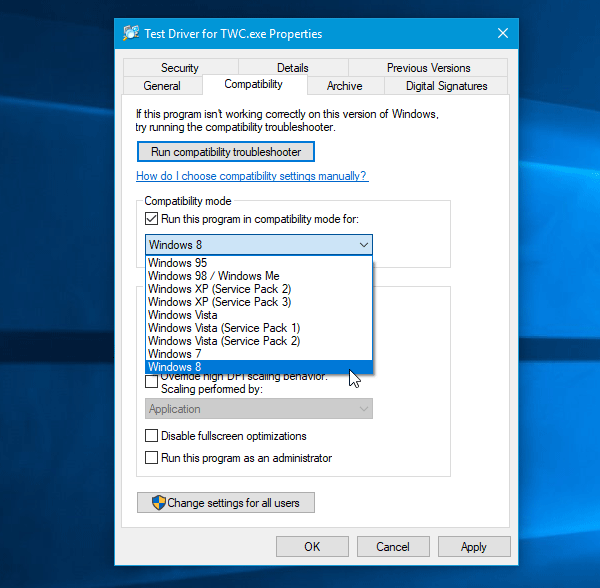Image resolution: width=600 pixels, height=588 pixels.
Task: Pick Windows Vista (Service Pack 2)
Action: pyautogui.click(x=259, y=341)
